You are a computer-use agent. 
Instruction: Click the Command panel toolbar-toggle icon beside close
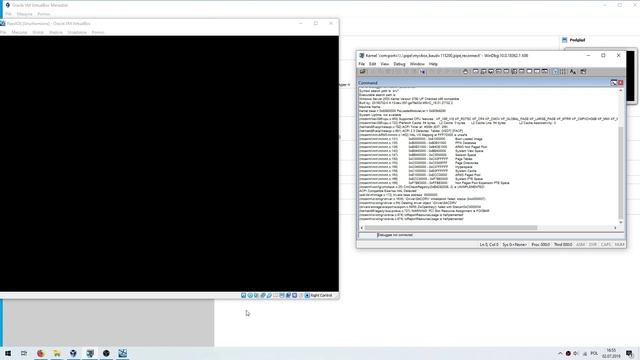(x=613, y=83)
